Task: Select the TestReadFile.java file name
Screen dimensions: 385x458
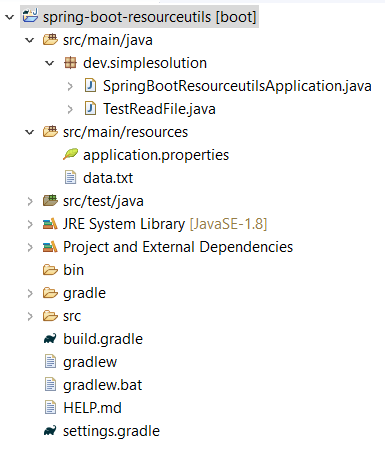Action: tap(159, 109)
